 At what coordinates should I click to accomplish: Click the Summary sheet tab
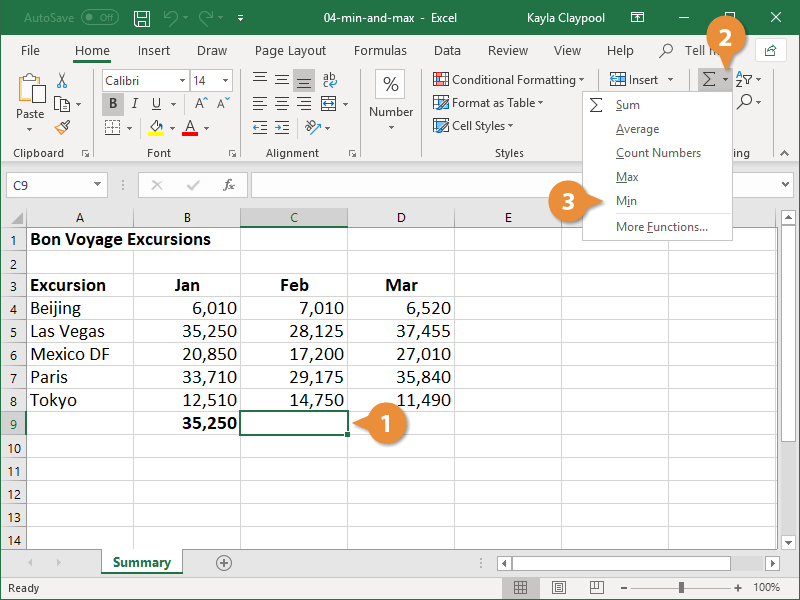[141, 562]
